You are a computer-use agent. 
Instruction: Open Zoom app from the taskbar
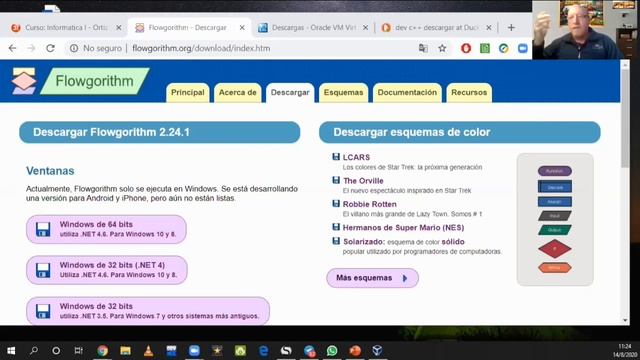[194, 351]
